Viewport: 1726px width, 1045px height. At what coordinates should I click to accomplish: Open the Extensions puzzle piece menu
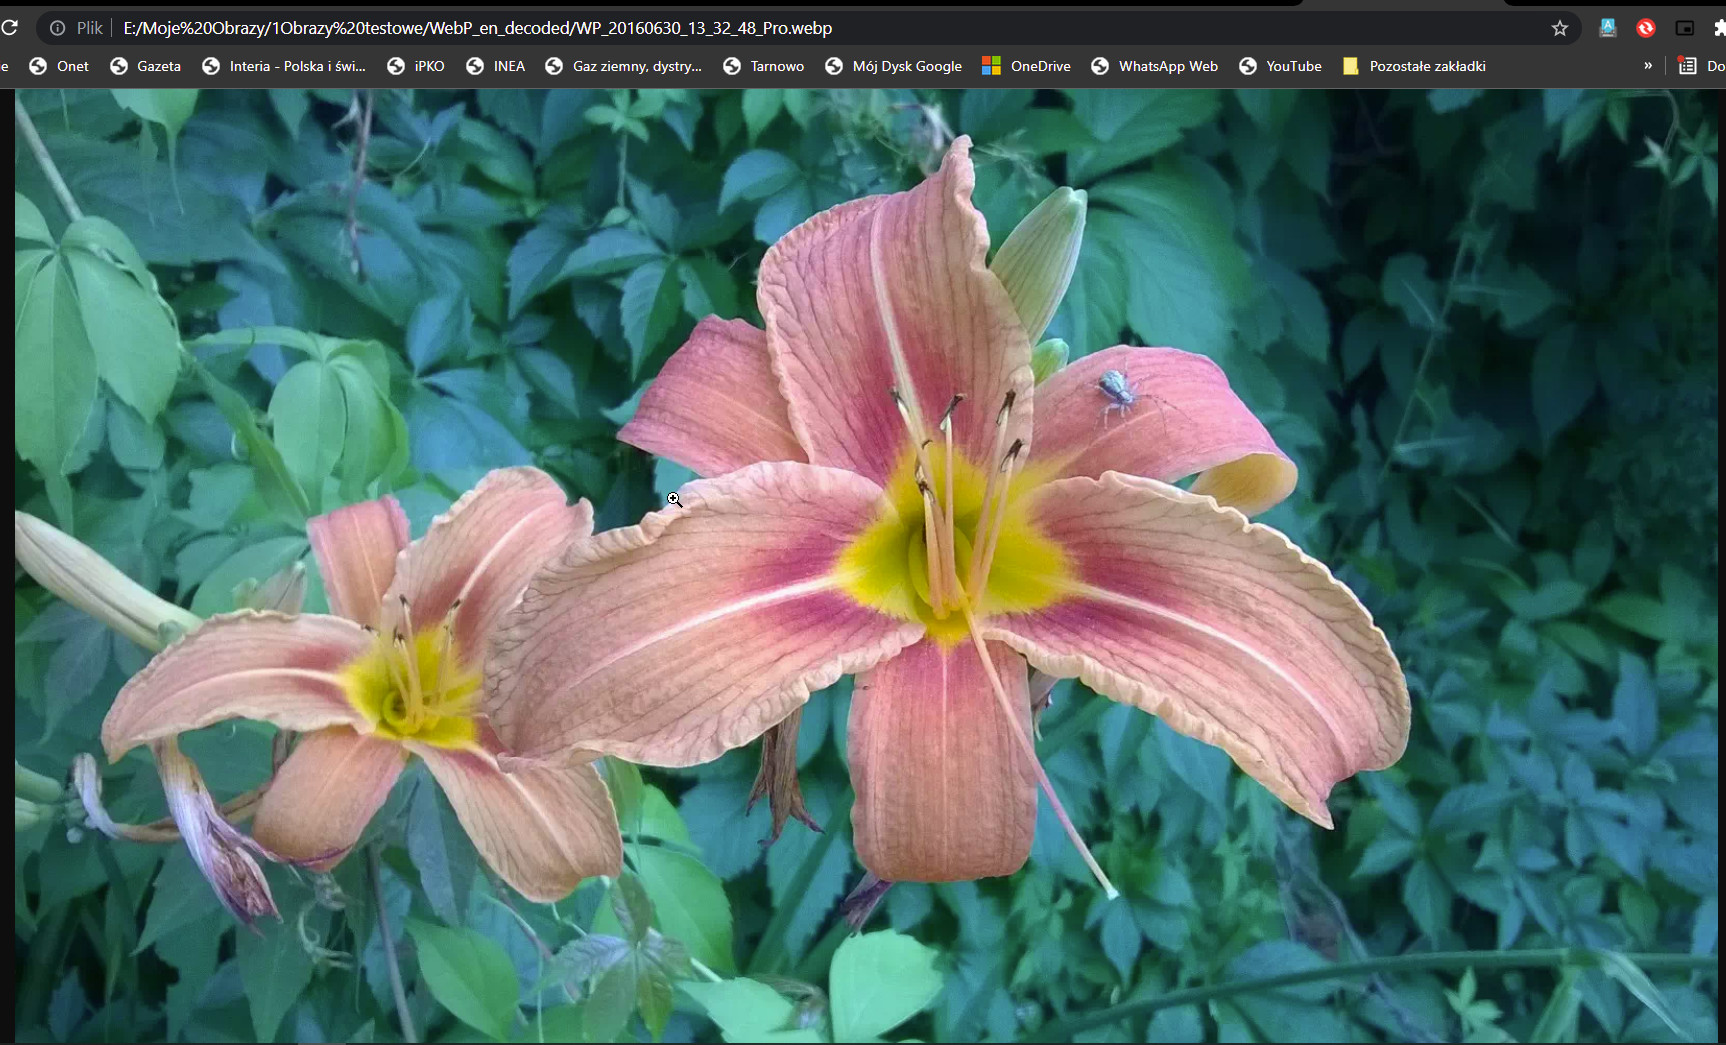click(1719, 28)
